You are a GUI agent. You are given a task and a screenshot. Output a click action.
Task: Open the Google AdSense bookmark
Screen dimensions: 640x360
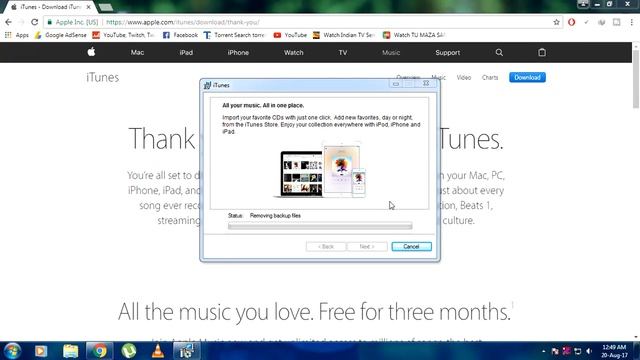tap(60, 35)
